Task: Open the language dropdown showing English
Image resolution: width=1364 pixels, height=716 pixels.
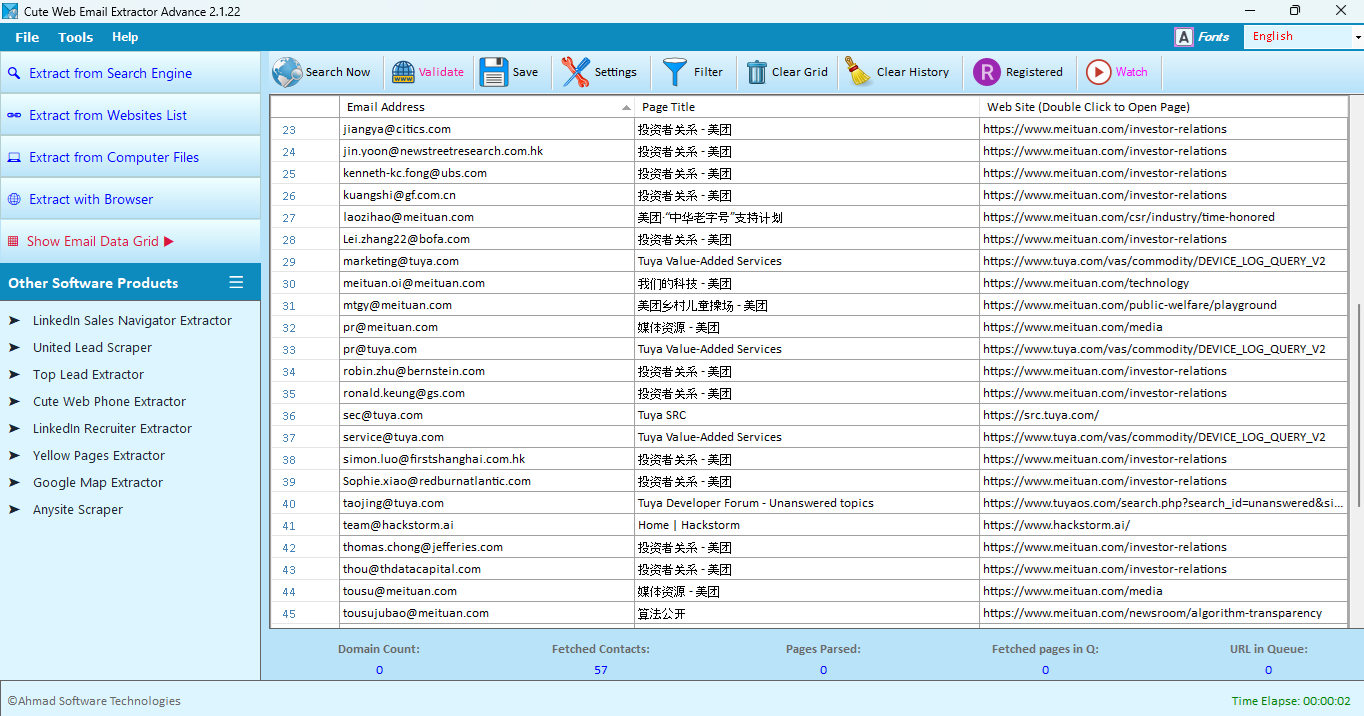Action: pyautogui.click(x=1303, y=37)
